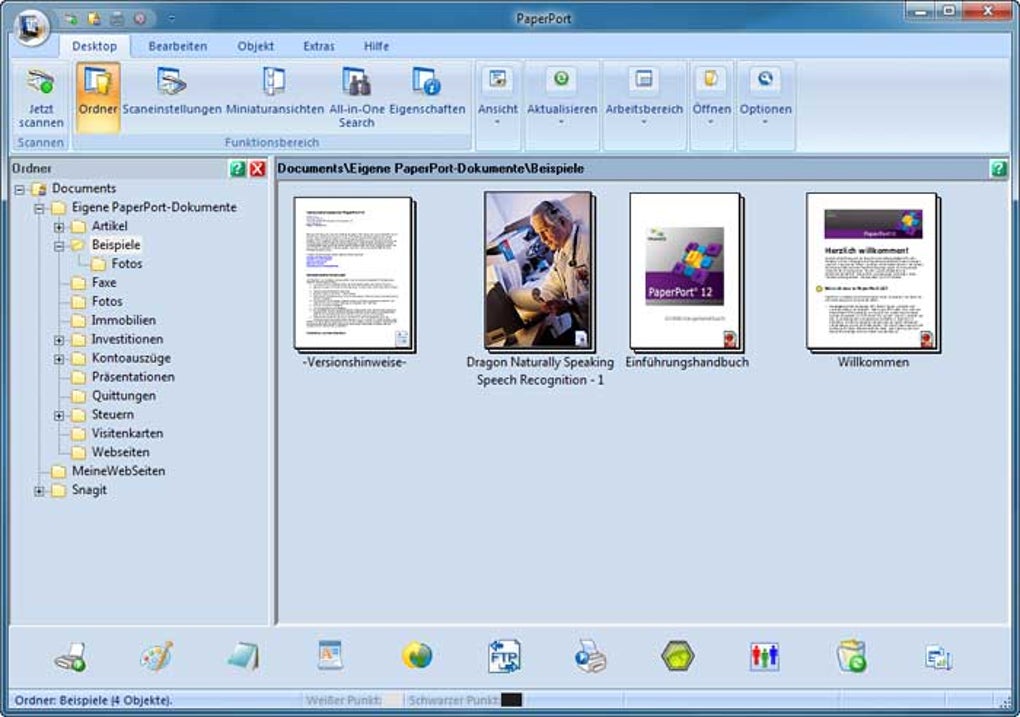Select the -Versionshinweise- document thumbnail
The height and width of the screenshot is (717, 1020).
(x=355, y=274)
